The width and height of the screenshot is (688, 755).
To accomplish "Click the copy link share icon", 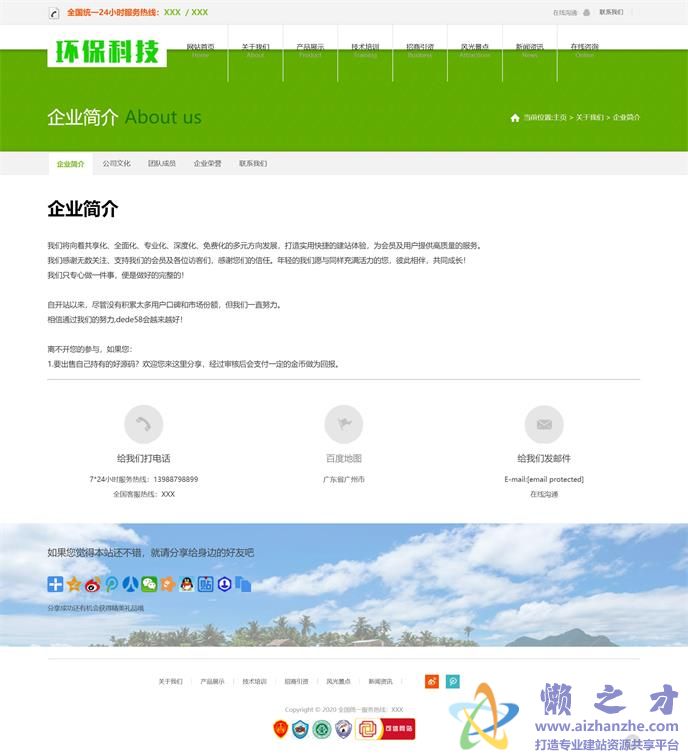I will click(243, 584).
